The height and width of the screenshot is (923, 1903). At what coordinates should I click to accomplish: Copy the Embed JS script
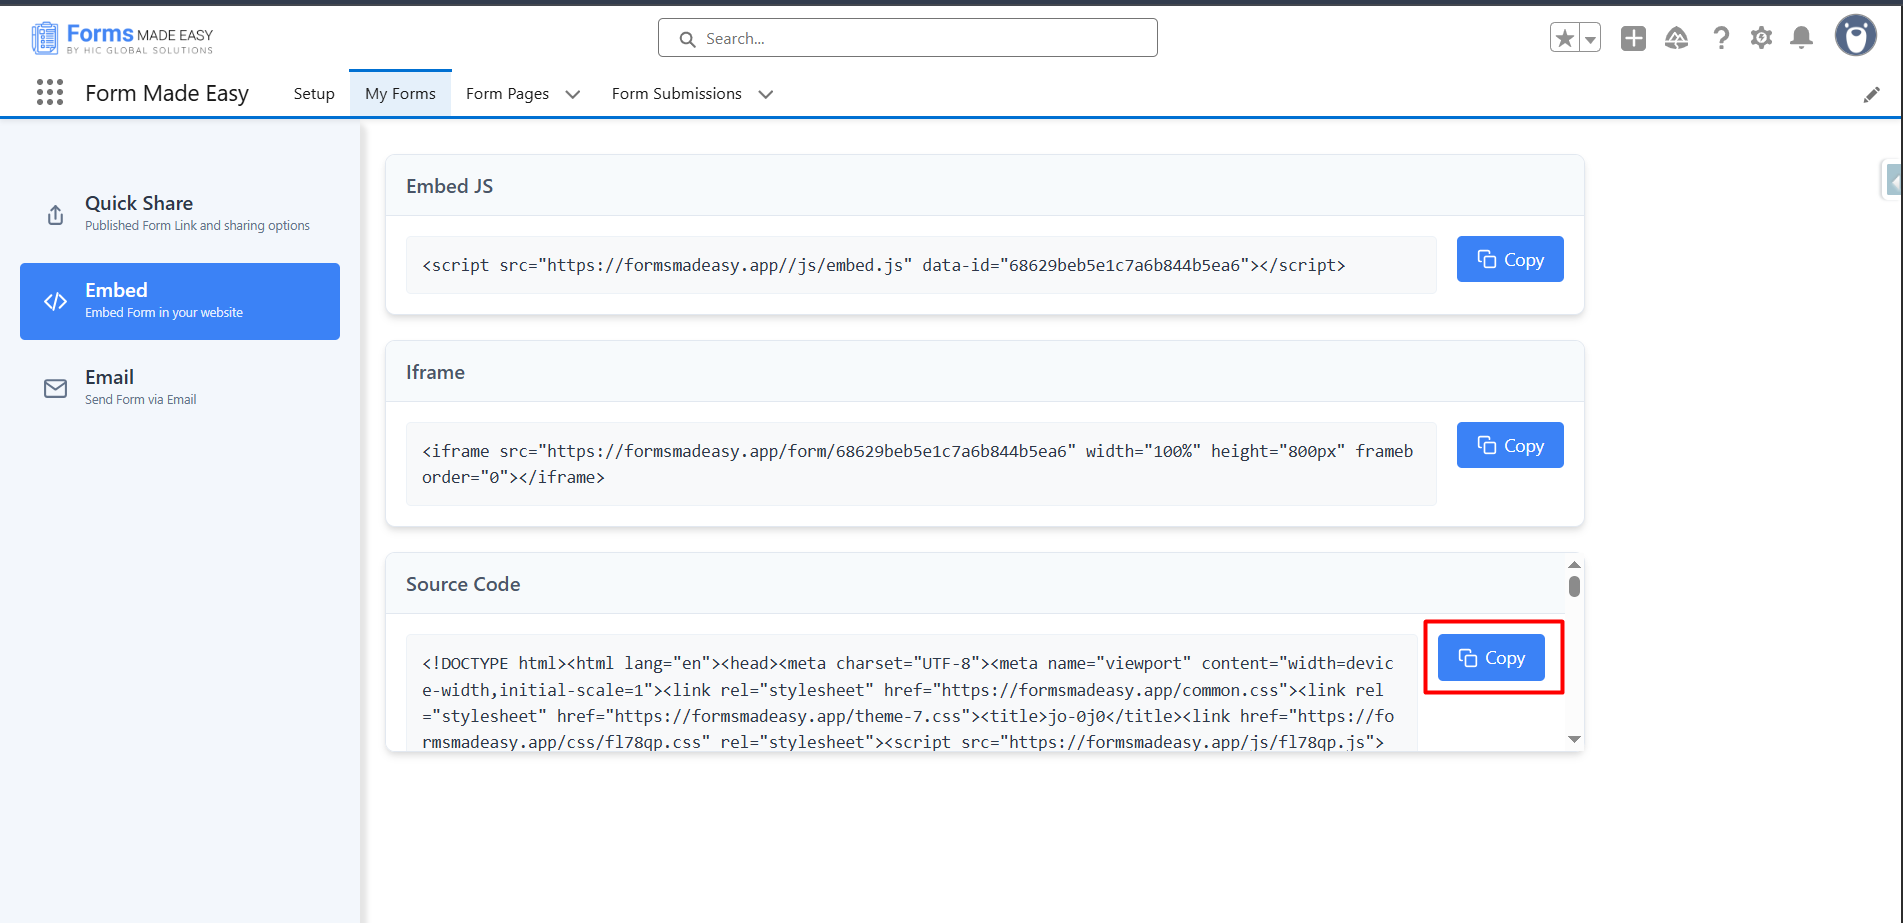(x=1509, y=259)
